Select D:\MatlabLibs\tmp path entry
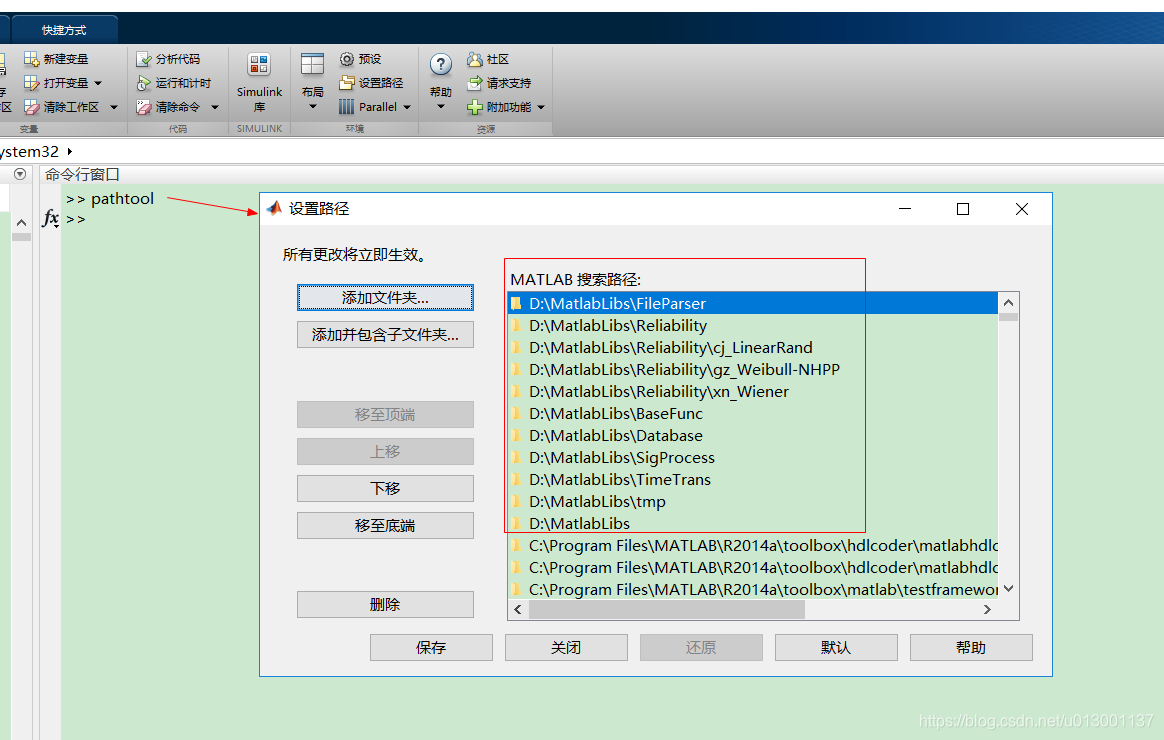 [x=753, y=502]
